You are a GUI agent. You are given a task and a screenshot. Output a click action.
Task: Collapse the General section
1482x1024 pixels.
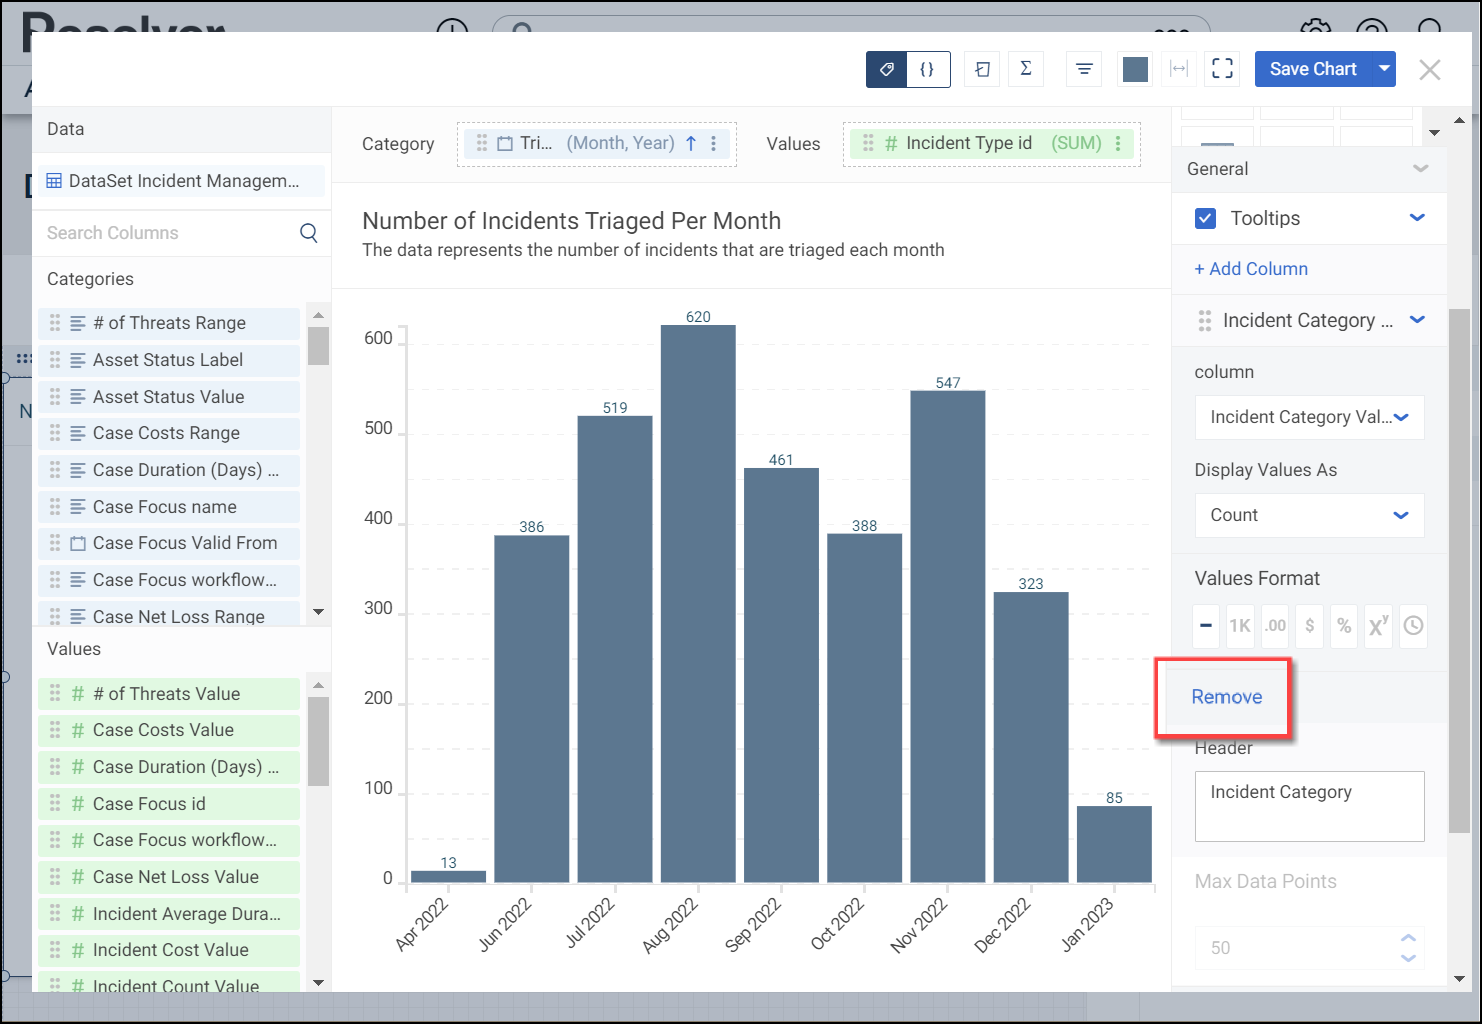pyautogui.click(x=1420, y=169)
